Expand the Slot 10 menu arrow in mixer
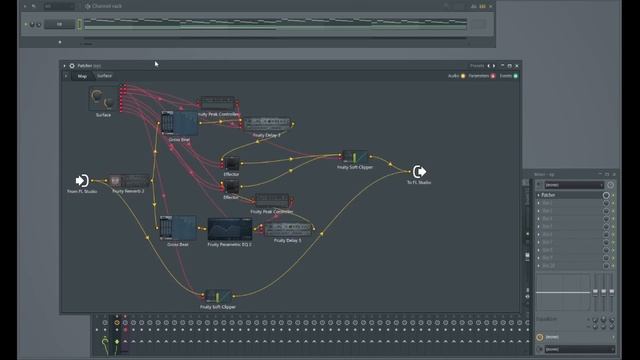 tap(538, 266)
